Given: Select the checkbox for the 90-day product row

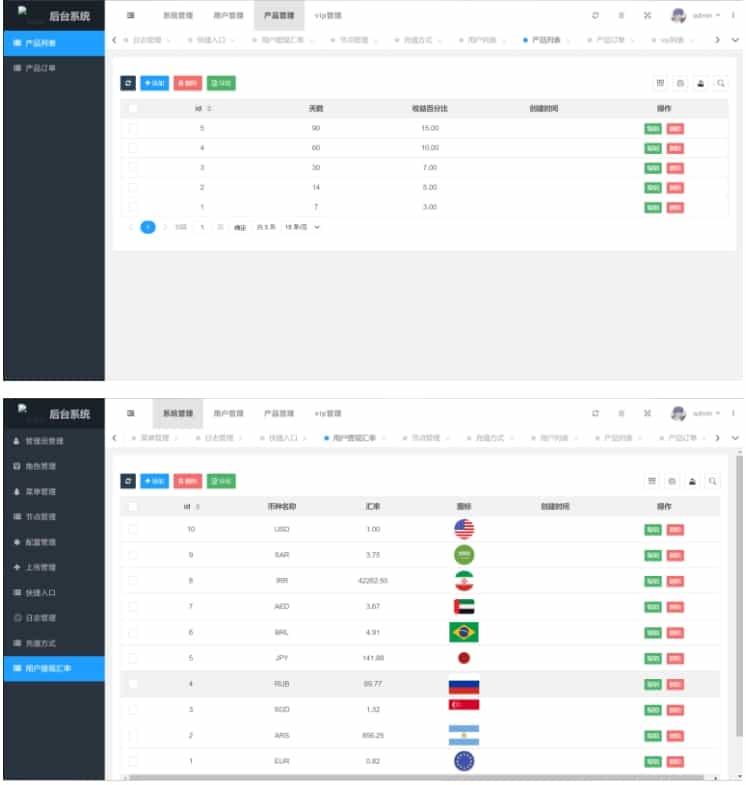Looking at the screenshot, I should point(132,129).
